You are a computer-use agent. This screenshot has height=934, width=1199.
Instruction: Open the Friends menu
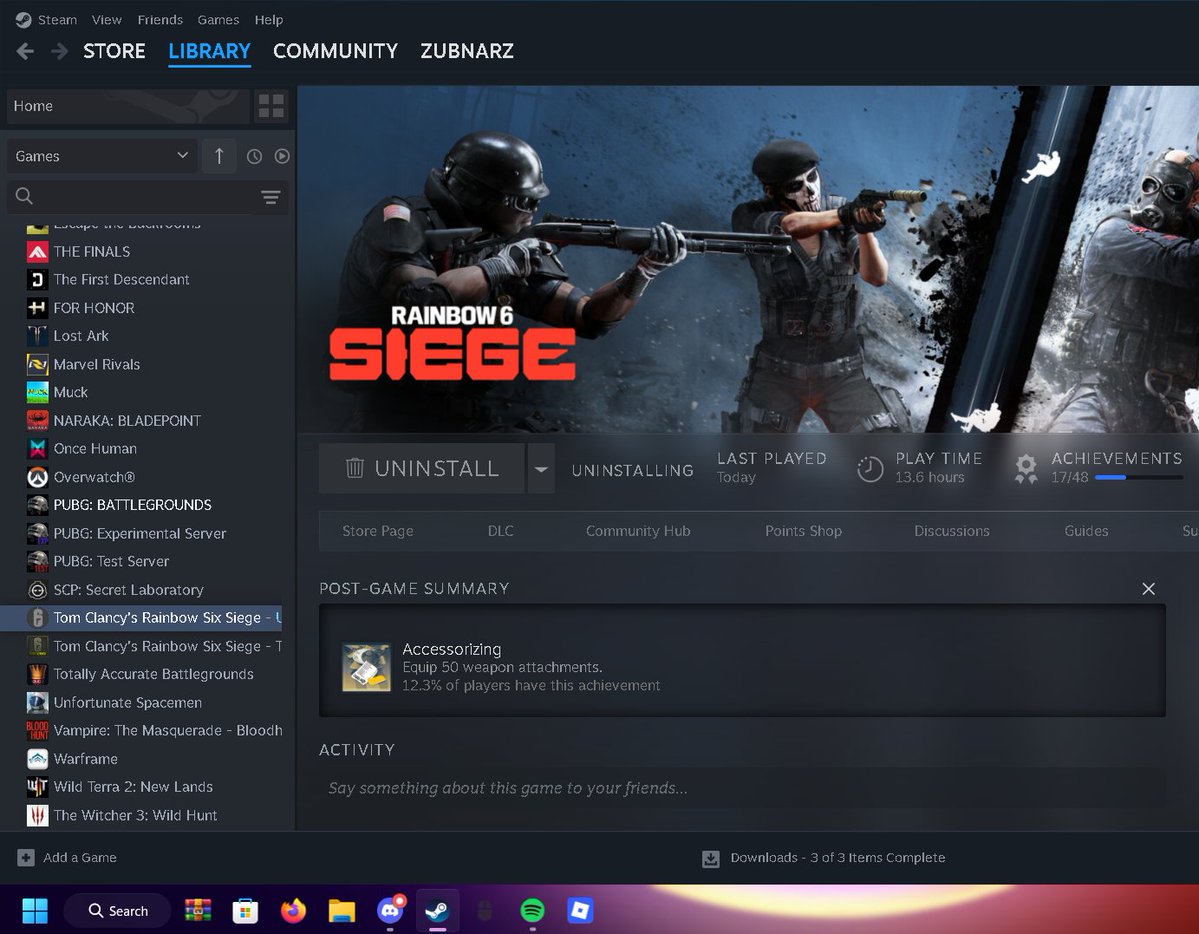(x=160, y=20)
